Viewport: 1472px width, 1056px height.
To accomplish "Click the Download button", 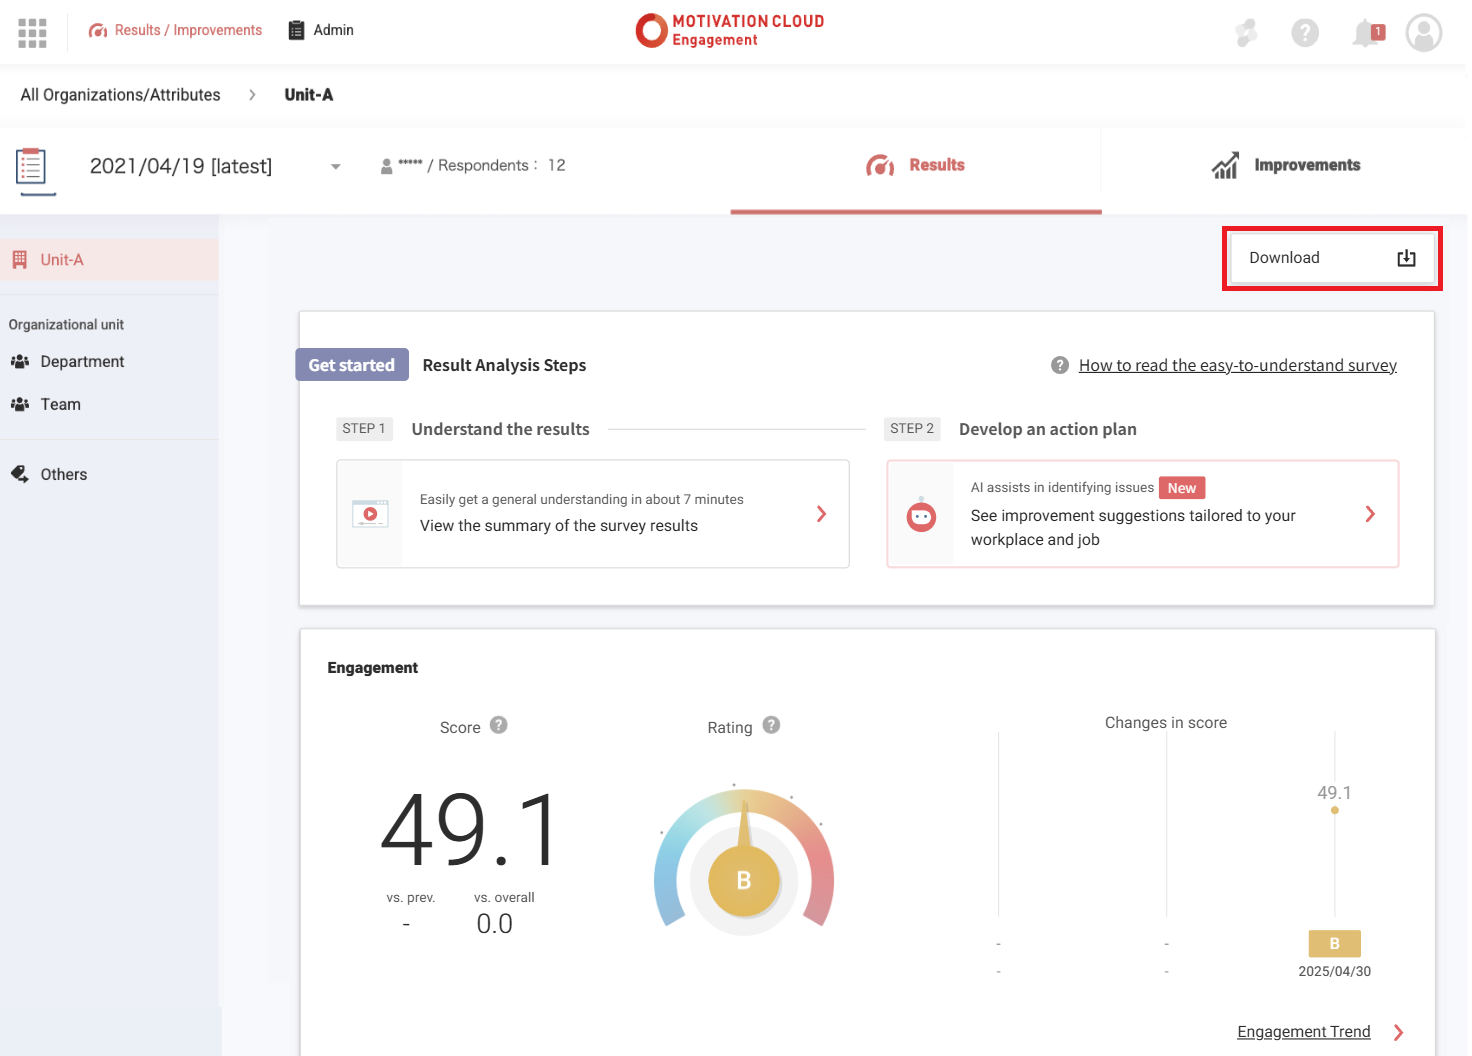I will click(1331, 258).
